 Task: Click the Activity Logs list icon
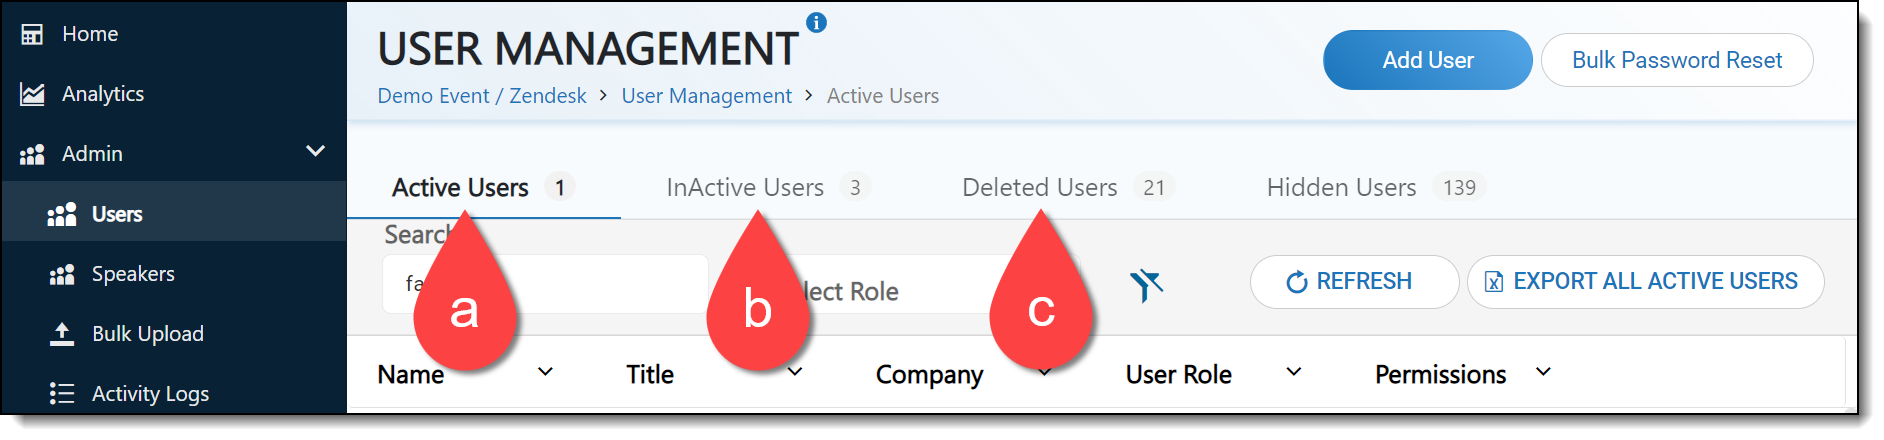click(x=62, y=394)
